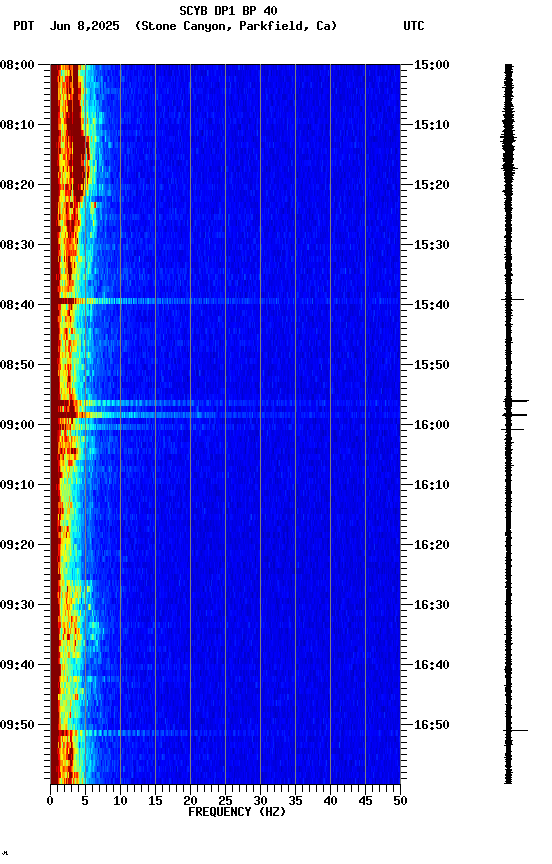Click the '(Stone Canyon, Parkfield, Ca)' location text

point(236,26)
